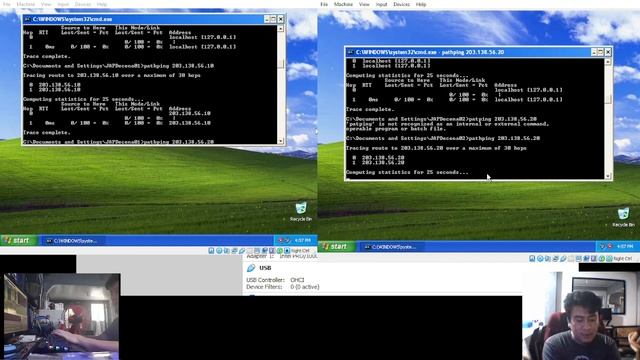Click network indicator in left VM status bar
640x360 pixels.
coord(234,251)
